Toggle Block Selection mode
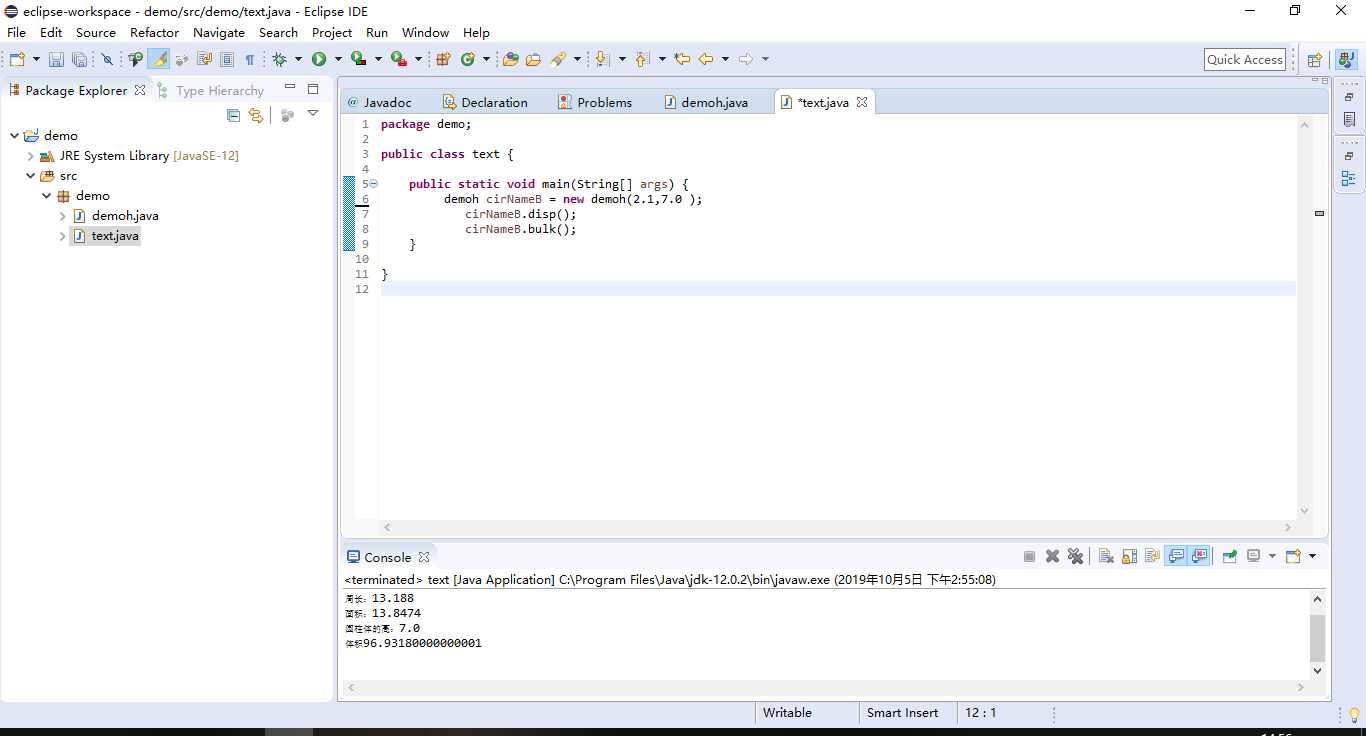The image size is (1366, 736). (x=227, y=59)
